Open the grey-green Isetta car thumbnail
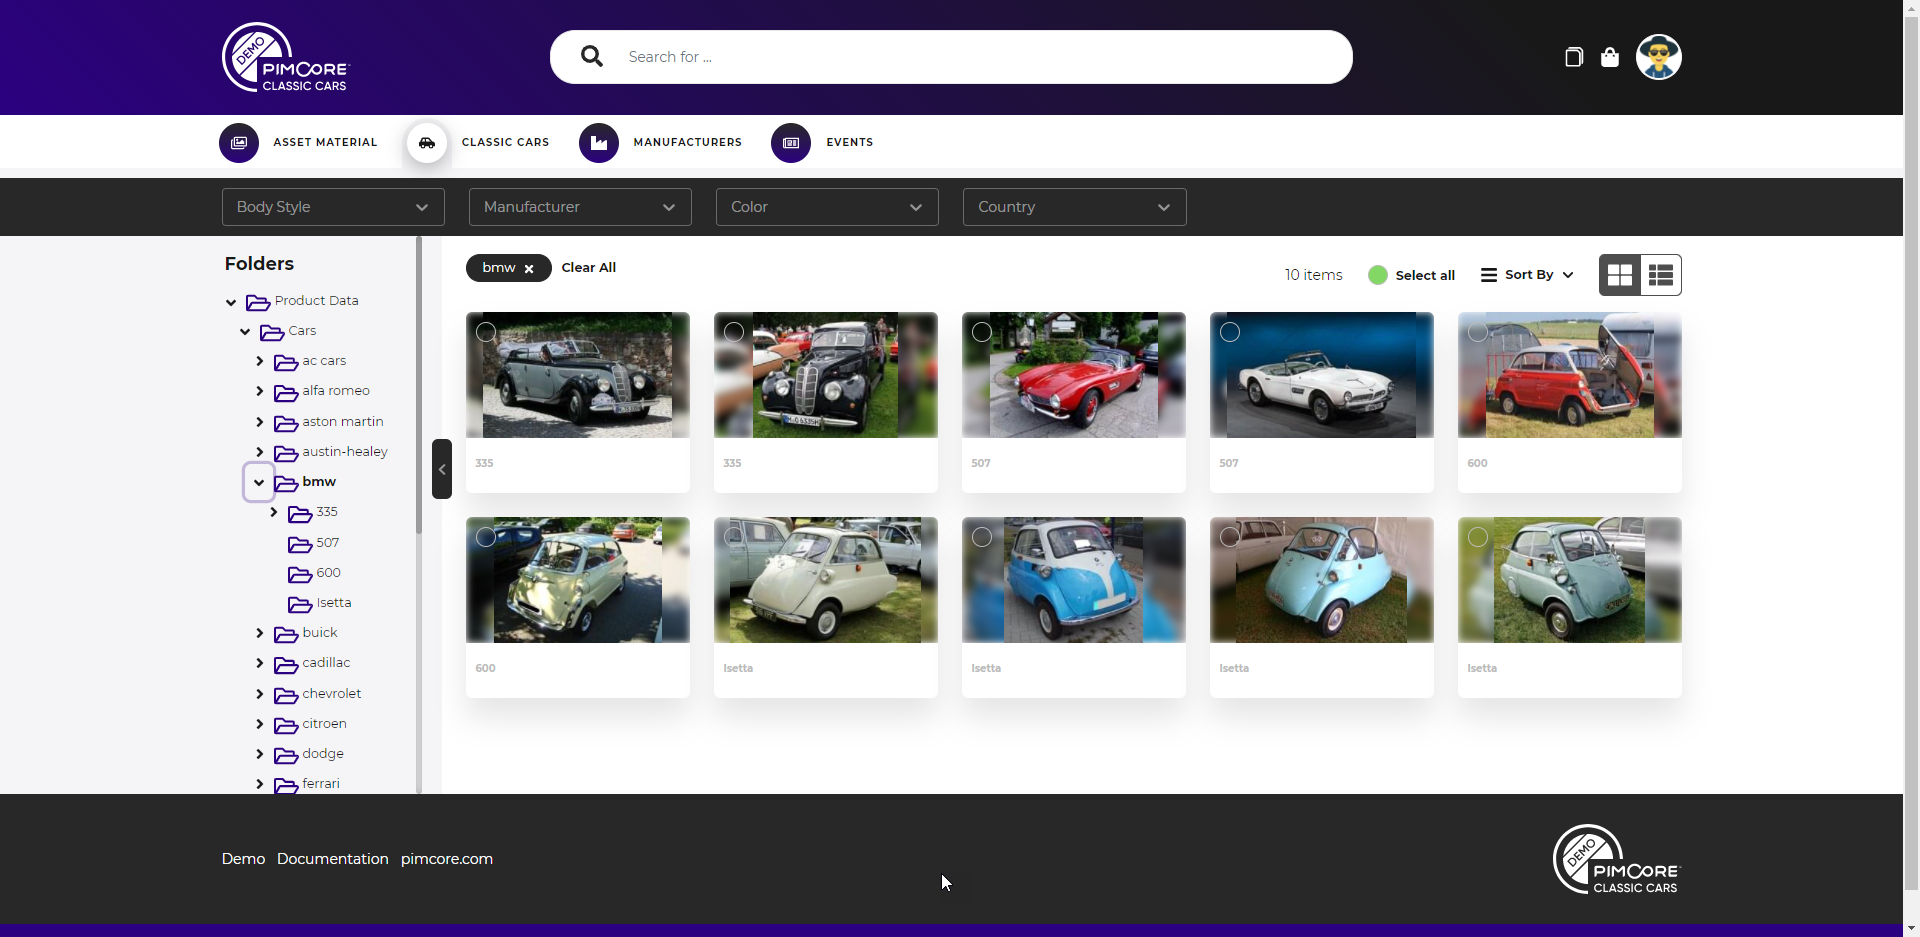This screenshot has height=937, width=1920. click(1570, 580)
